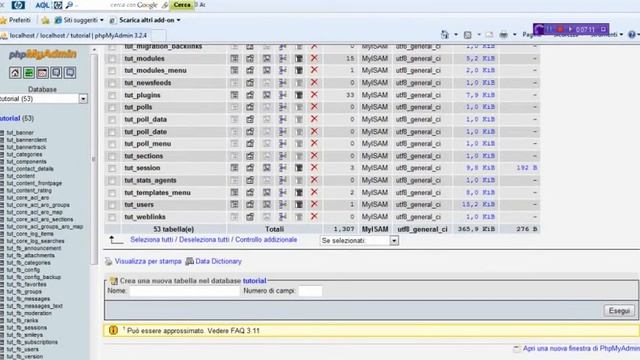Open the Strumenti menu dropdown
The height and width of the screenshot is (360, 640).
[x=607, y=35]
